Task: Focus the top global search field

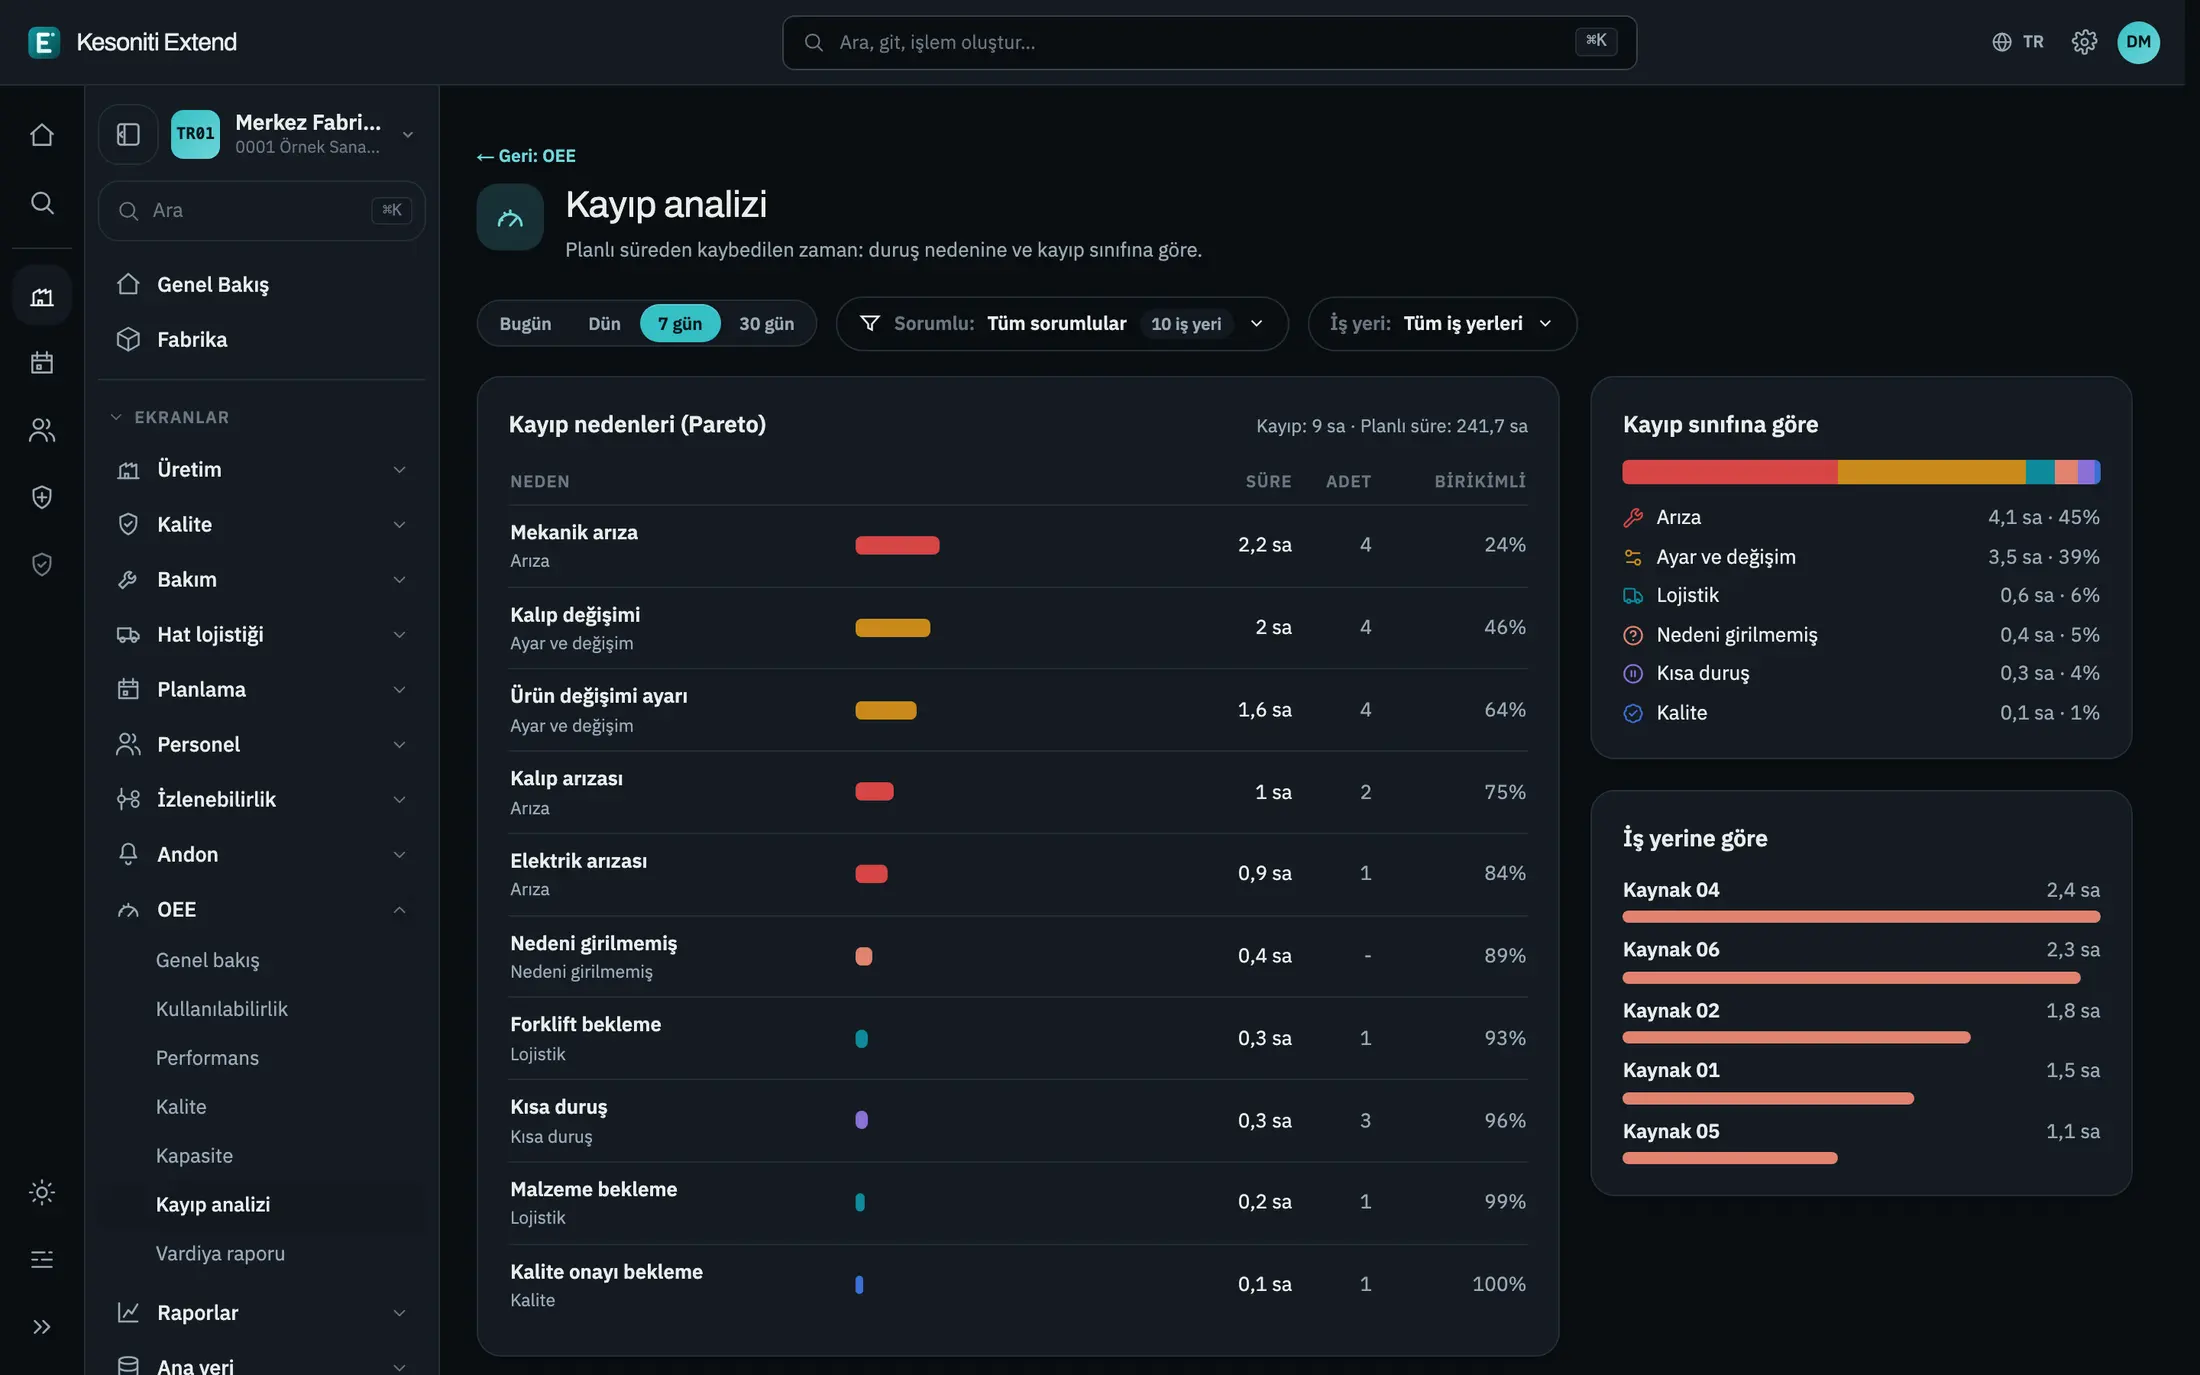Action: 1209,42
